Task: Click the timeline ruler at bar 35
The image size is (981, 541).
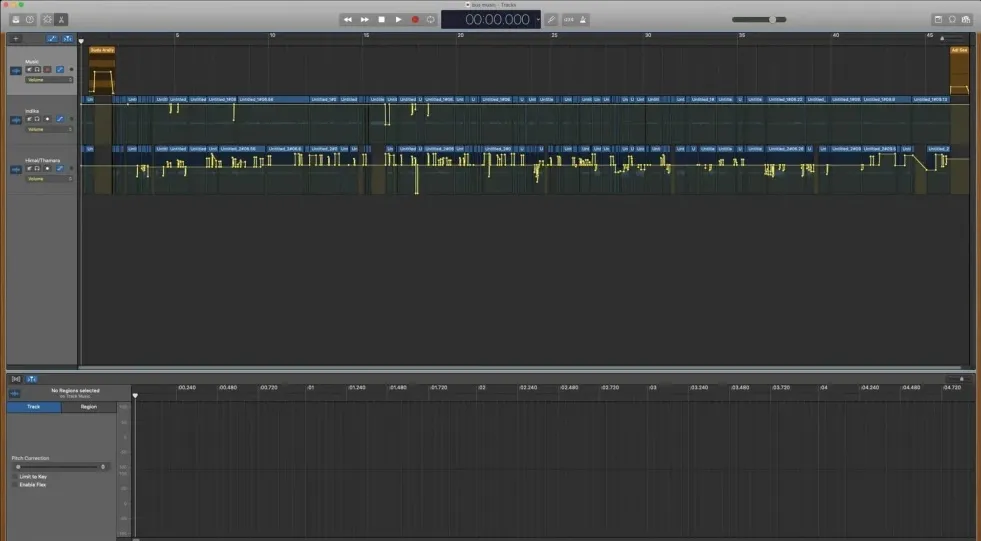Action: [742, 36]
